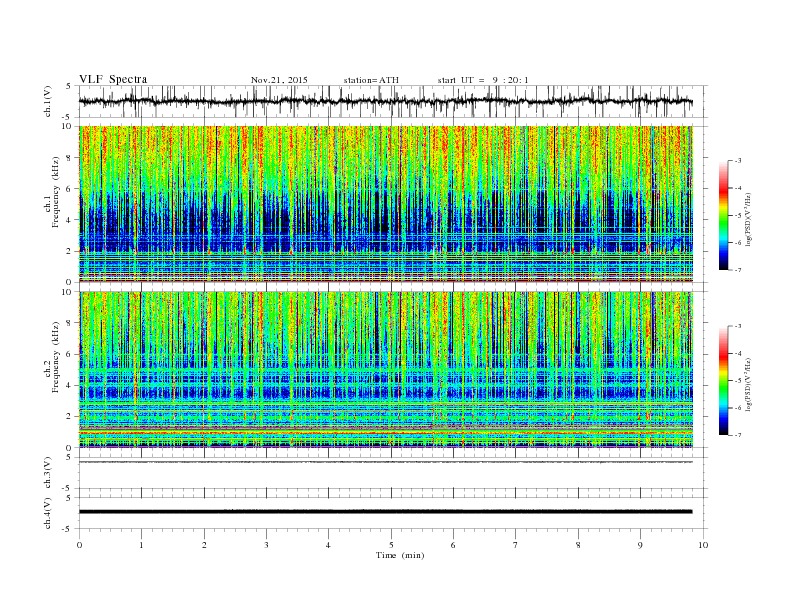Click the "5" minute tick label

pos(391,545)
